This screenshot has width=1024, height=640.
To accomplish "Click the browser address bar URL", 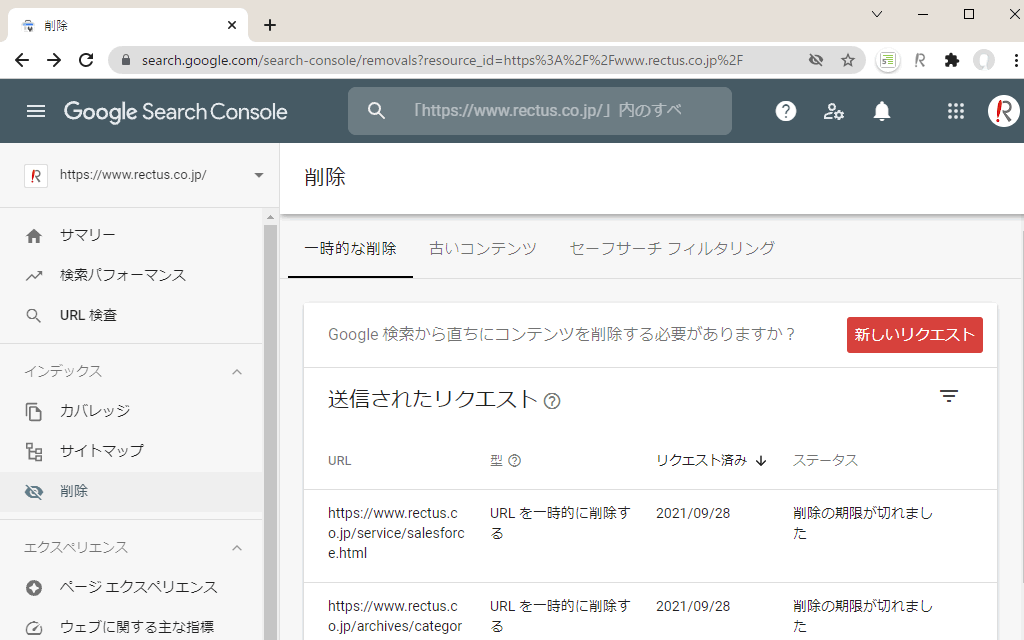I will pos(442,60).
